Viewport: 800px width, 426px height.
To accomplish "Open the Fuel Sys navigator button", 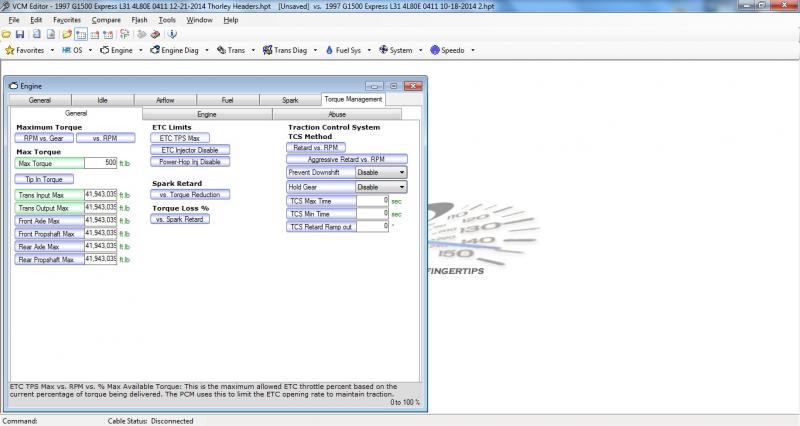I will [343, 50].
